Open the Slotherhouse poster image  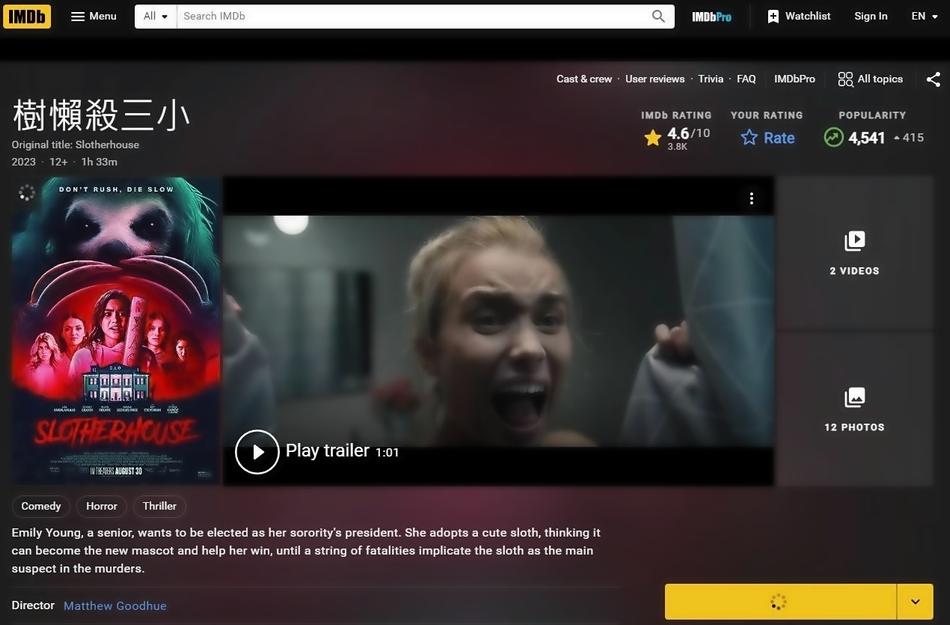point(116,331)
